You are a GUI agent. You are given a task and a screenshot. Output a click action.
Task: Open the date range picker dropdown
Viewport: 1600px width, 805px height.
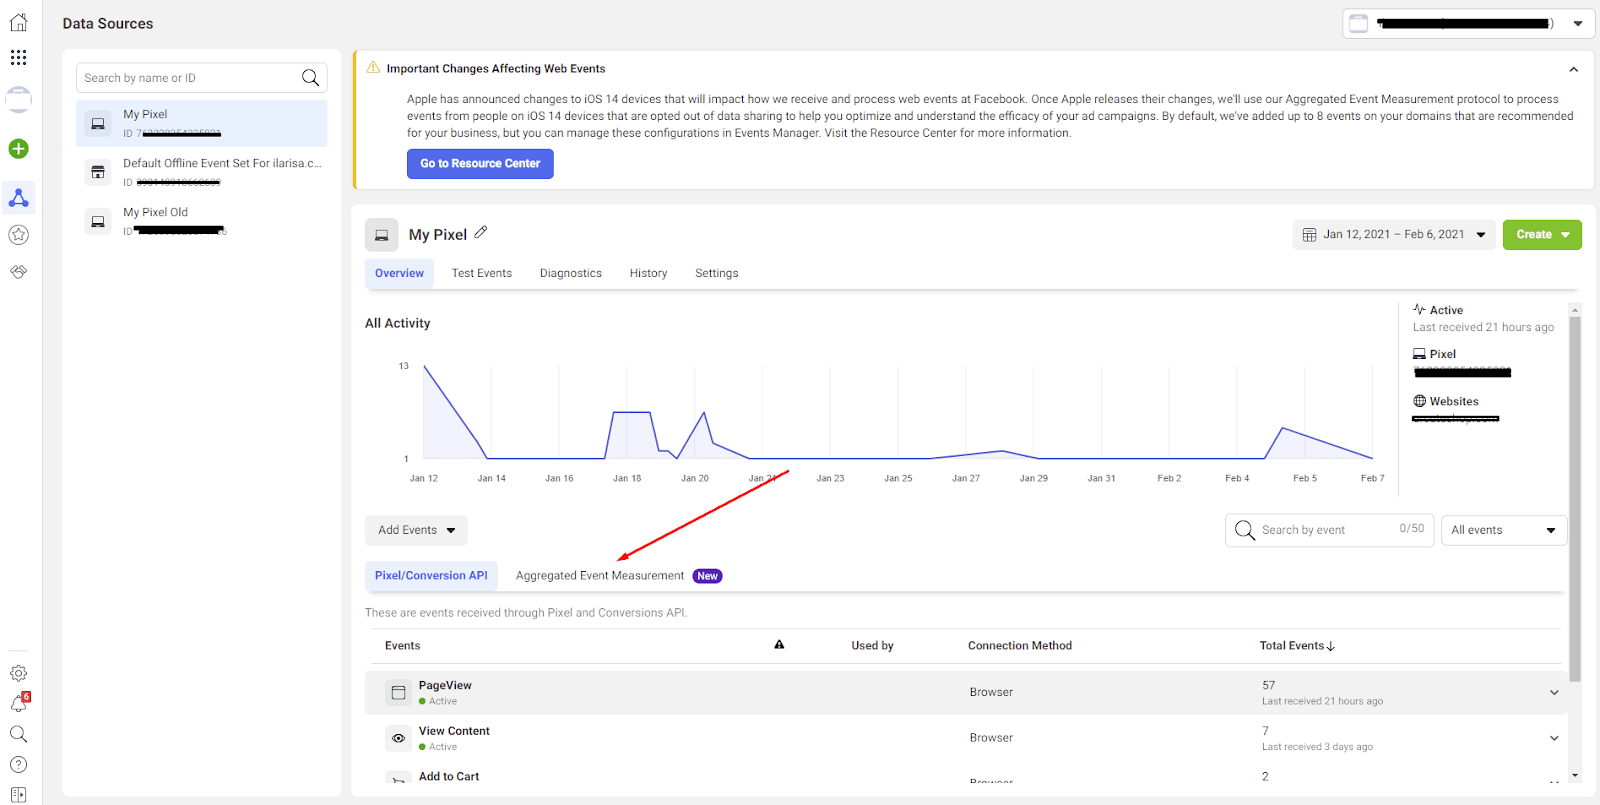(x=1394, y=235)
